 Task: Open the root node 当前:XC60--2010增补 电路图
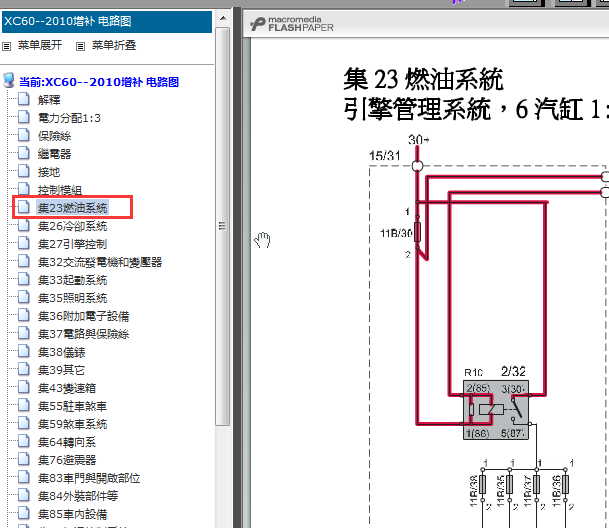99,82
